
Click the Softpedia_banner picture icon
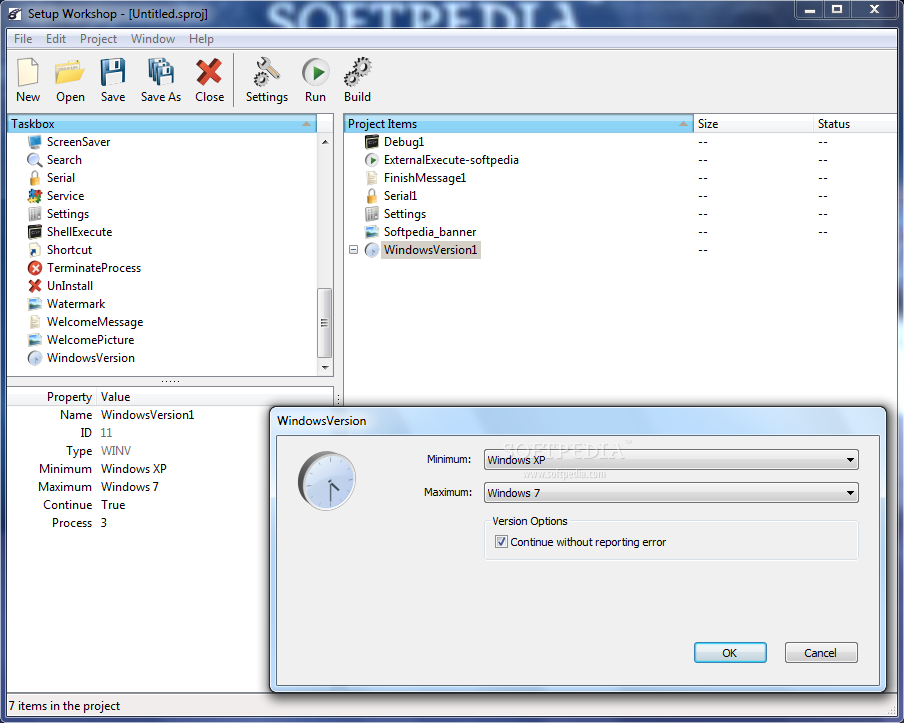point(372,232)
